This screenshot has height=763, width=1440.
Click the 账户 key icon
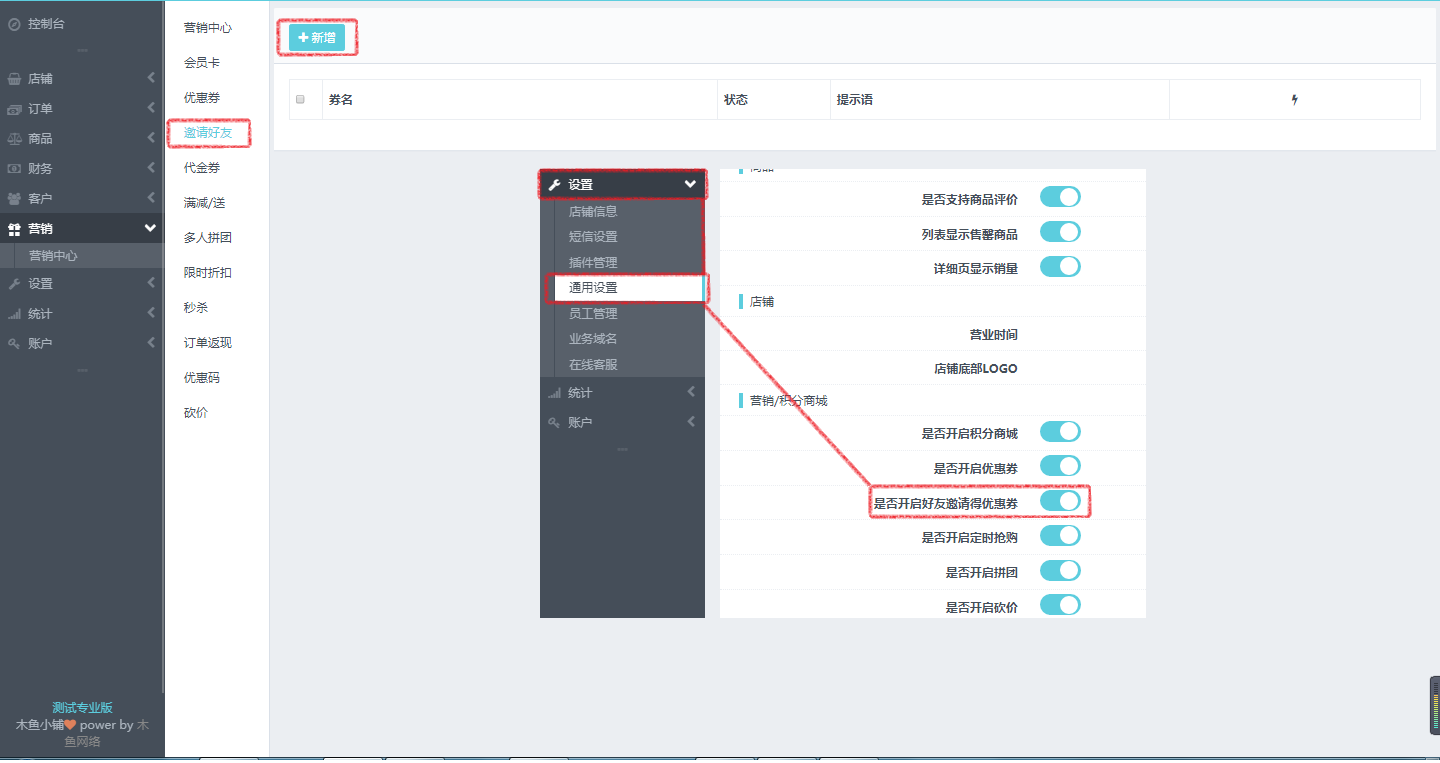[x=14, y=344]
